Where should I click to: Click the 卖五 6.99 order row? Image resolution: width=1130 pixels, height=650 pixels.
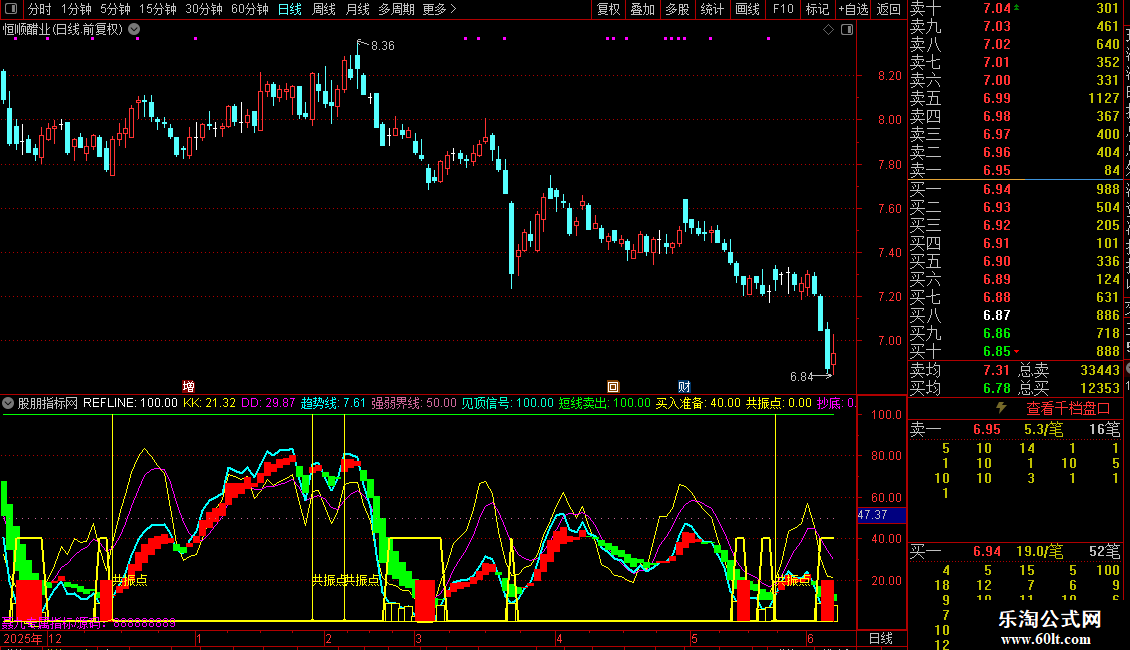1015,98
